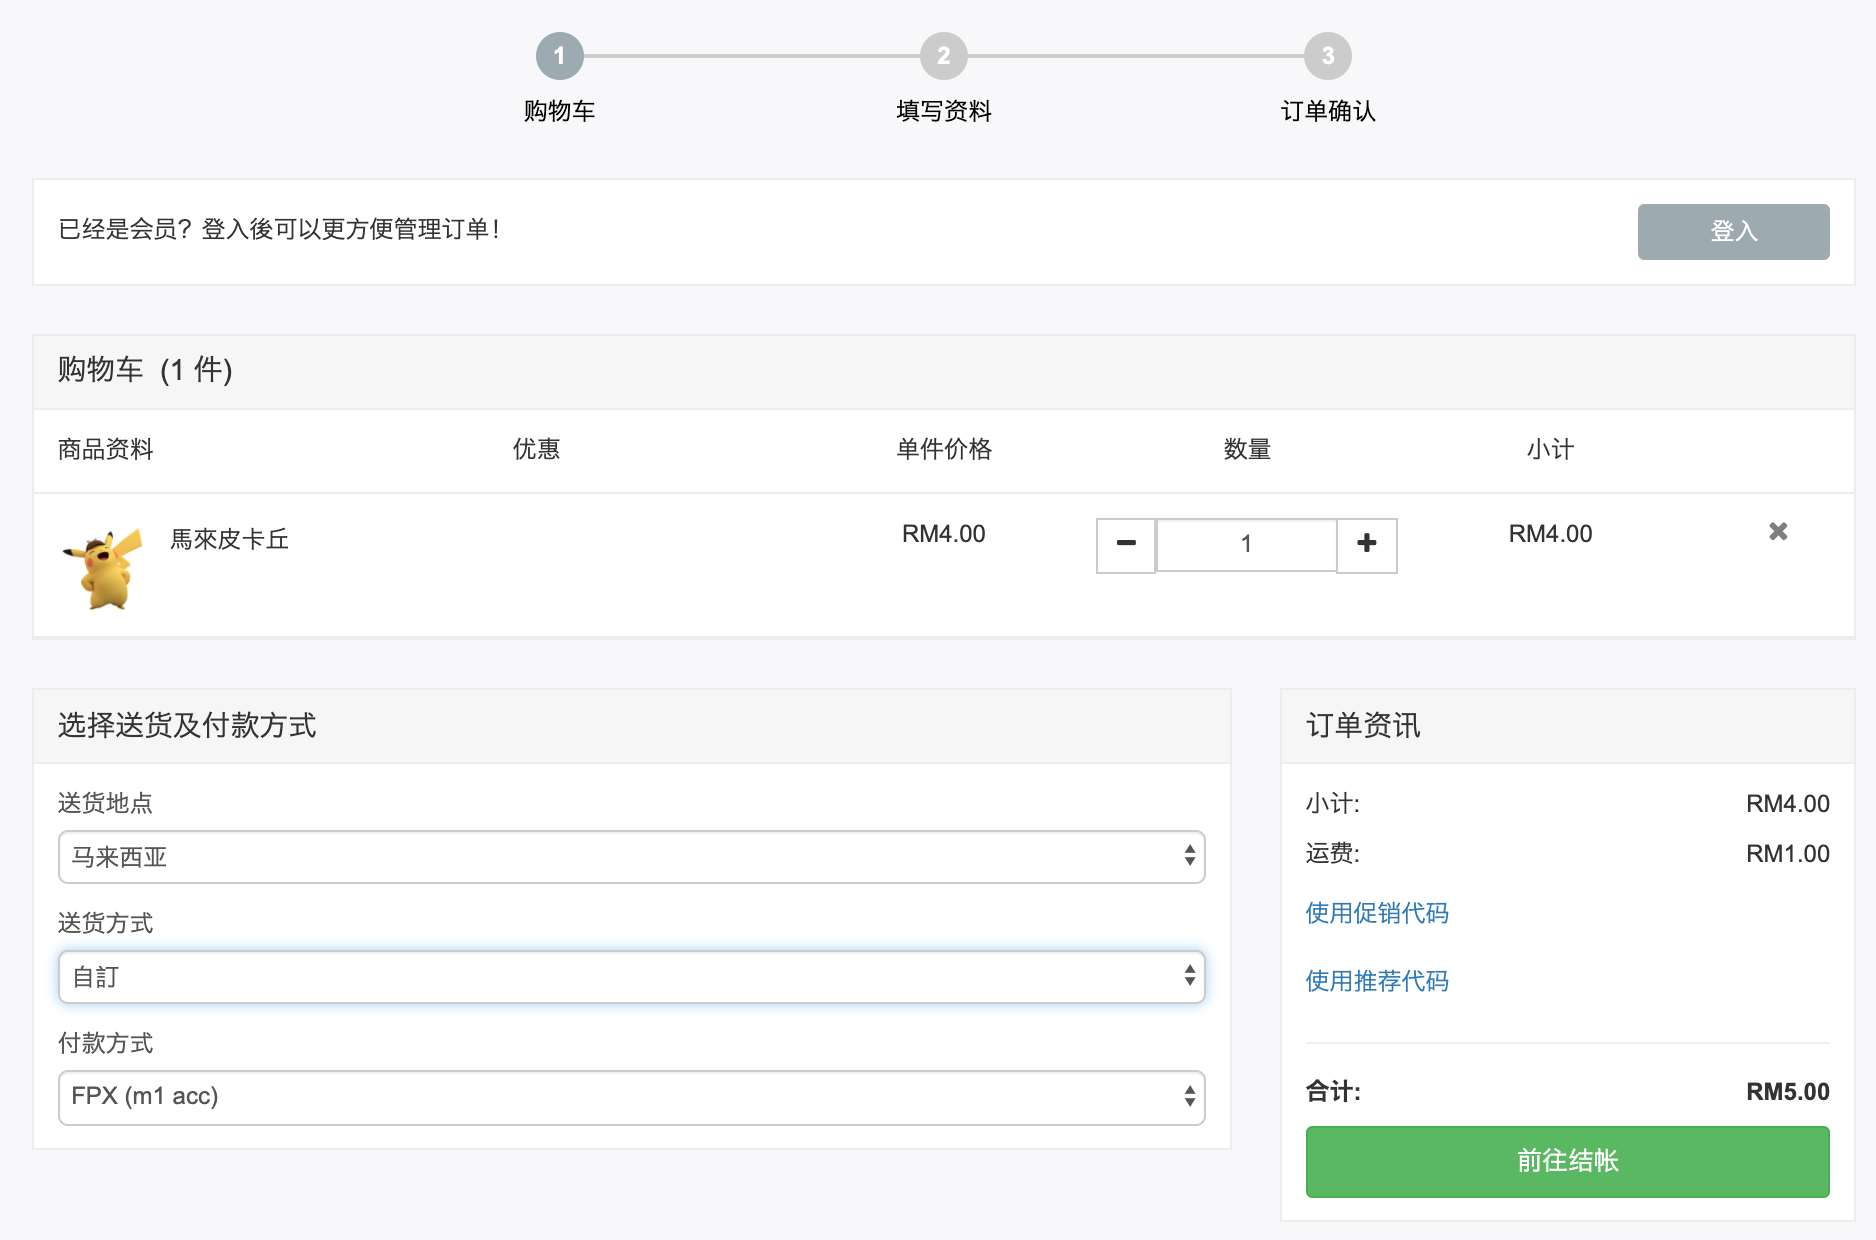Click step 3 circle for 订单确认
This screenshot has width=1876, height=1240.
1328,56
